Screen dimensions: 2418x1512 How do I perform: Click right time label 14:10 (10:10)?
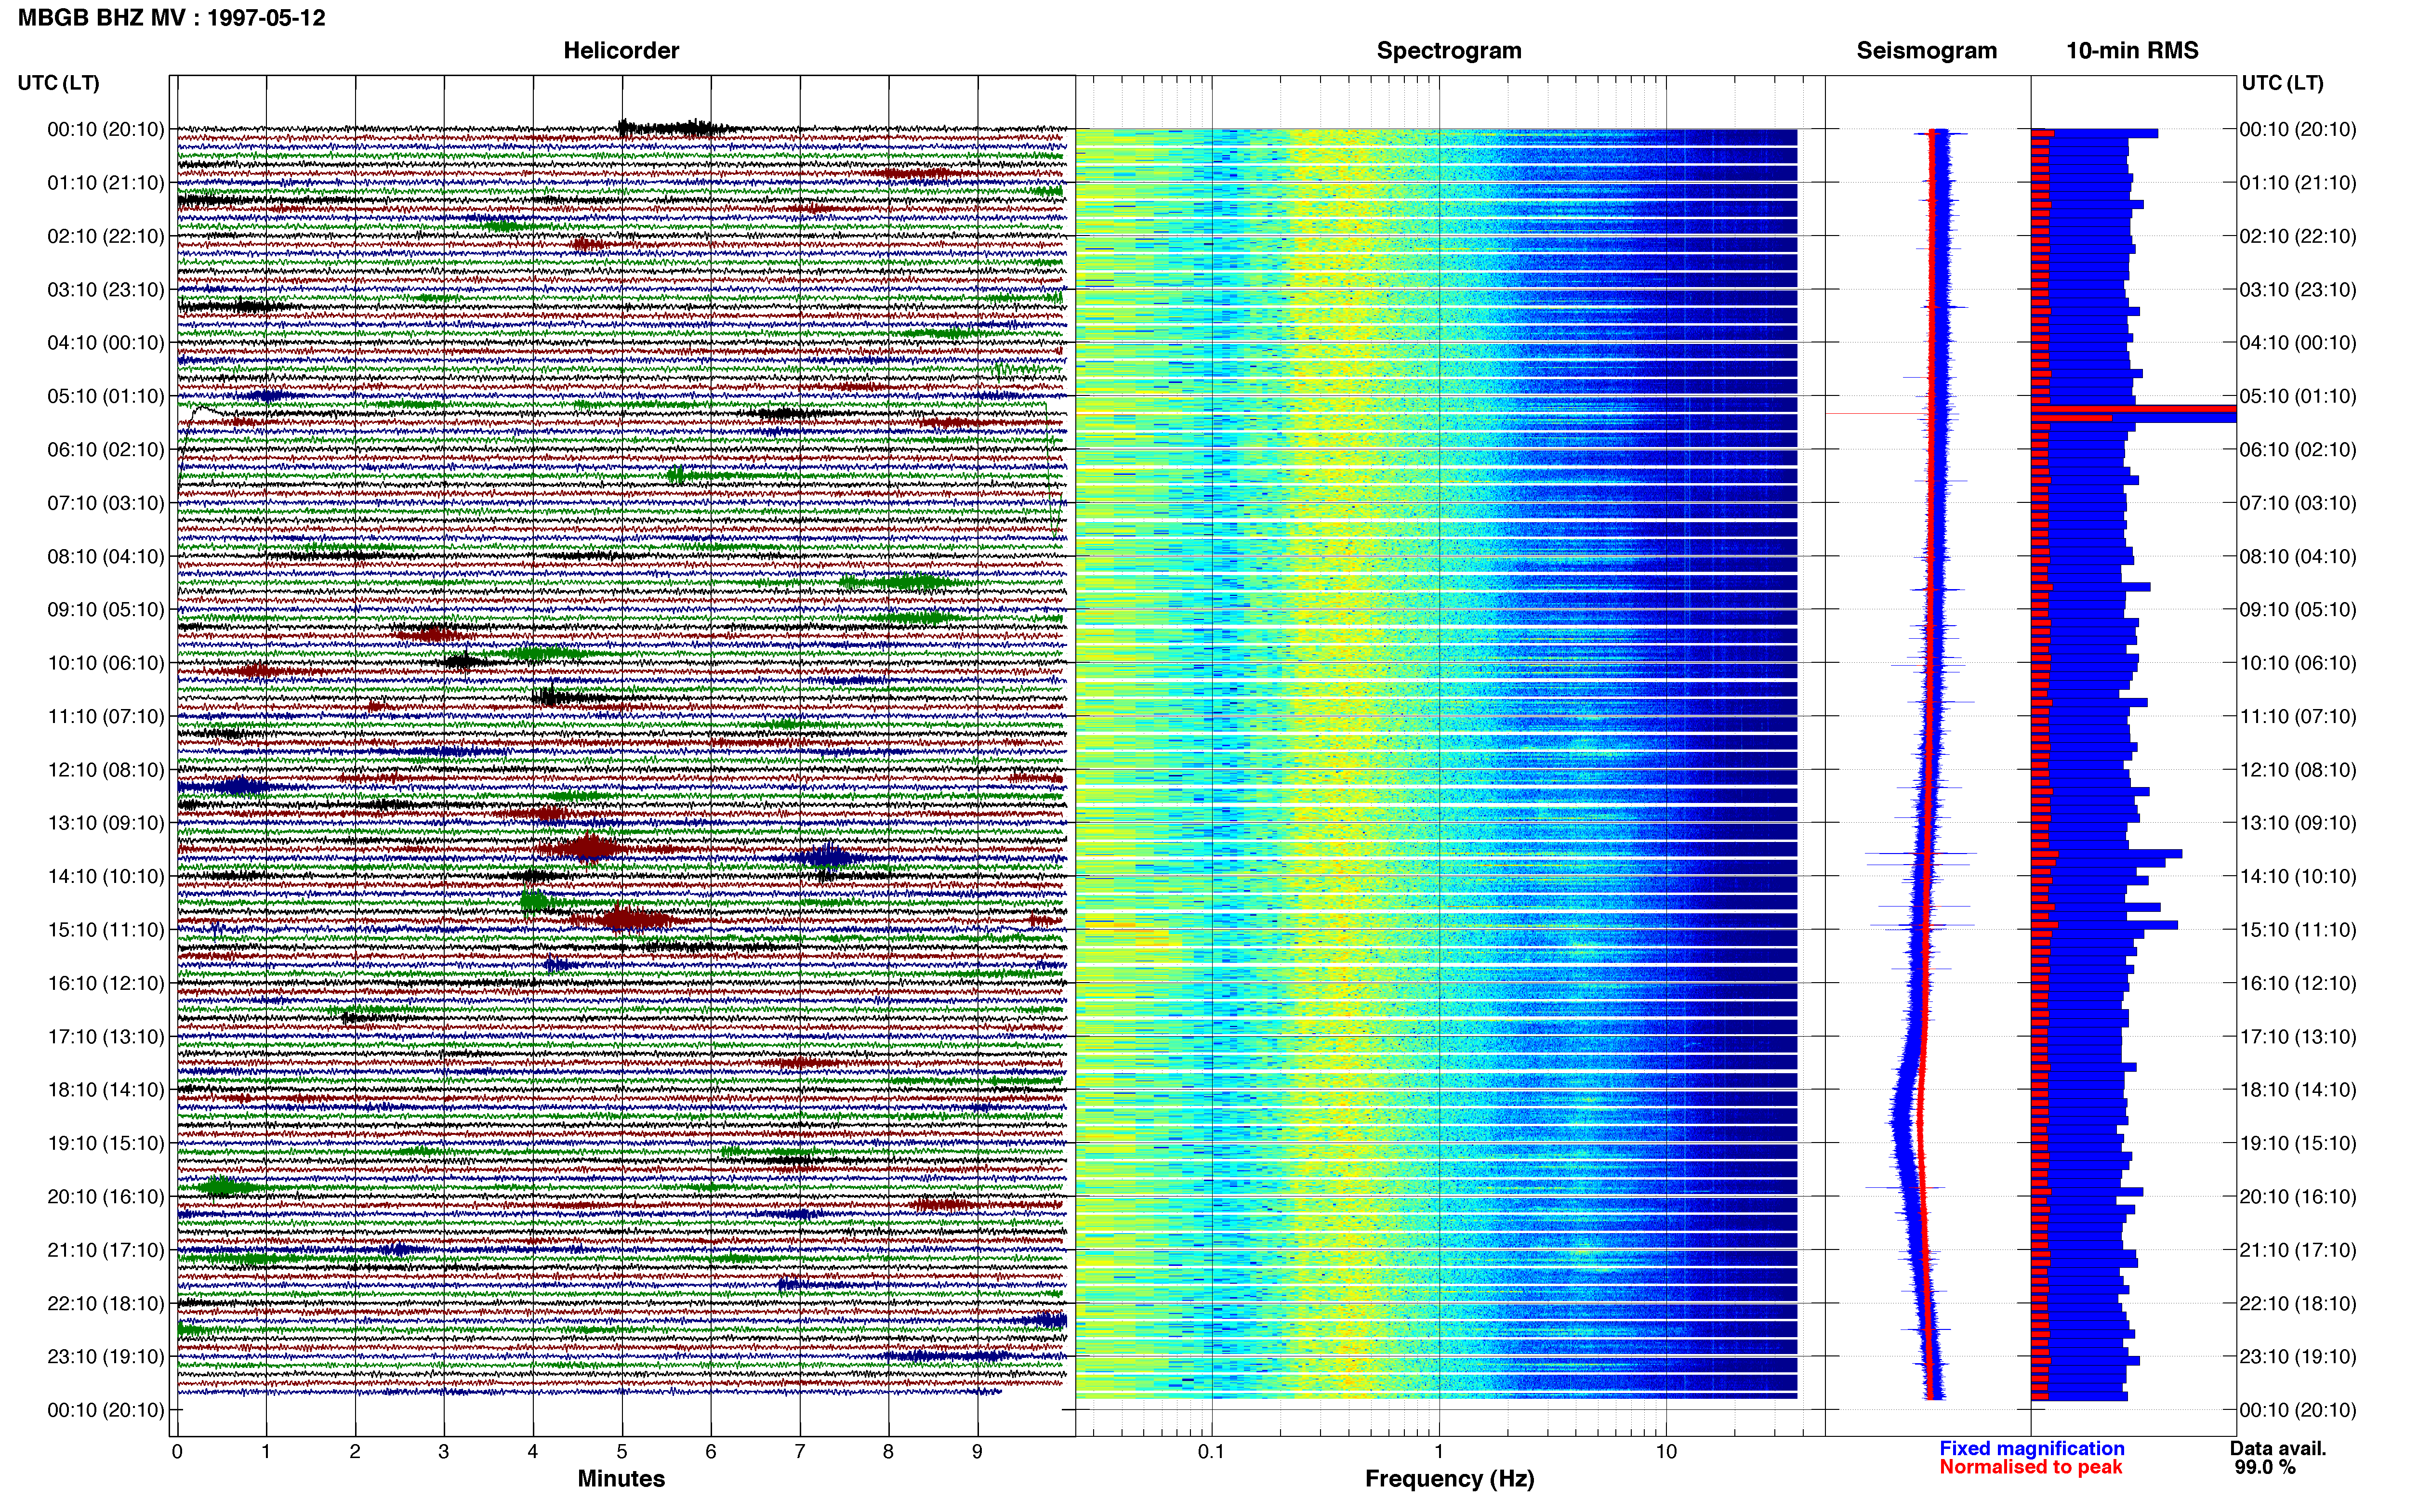point(2298,876)
